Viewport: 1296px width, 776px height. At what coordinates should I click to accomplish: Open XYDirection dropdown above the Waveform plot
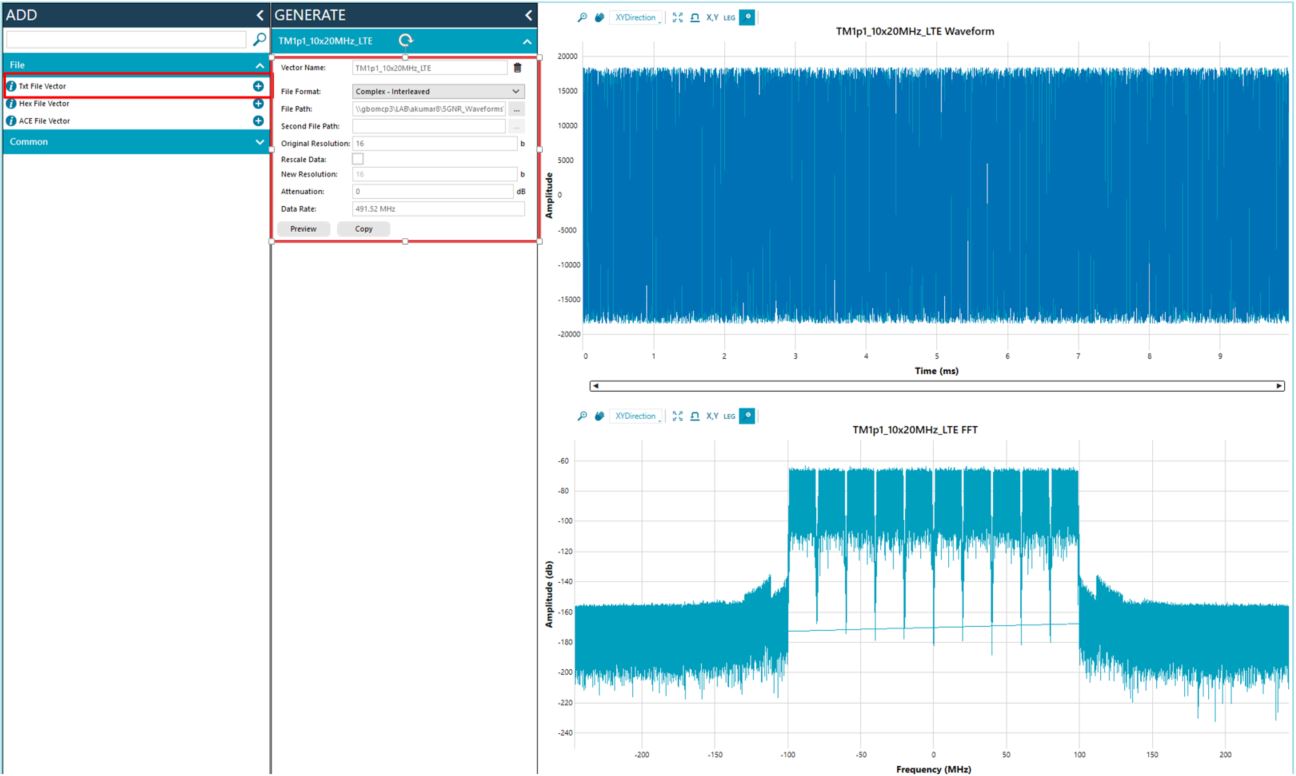(636, 18)
